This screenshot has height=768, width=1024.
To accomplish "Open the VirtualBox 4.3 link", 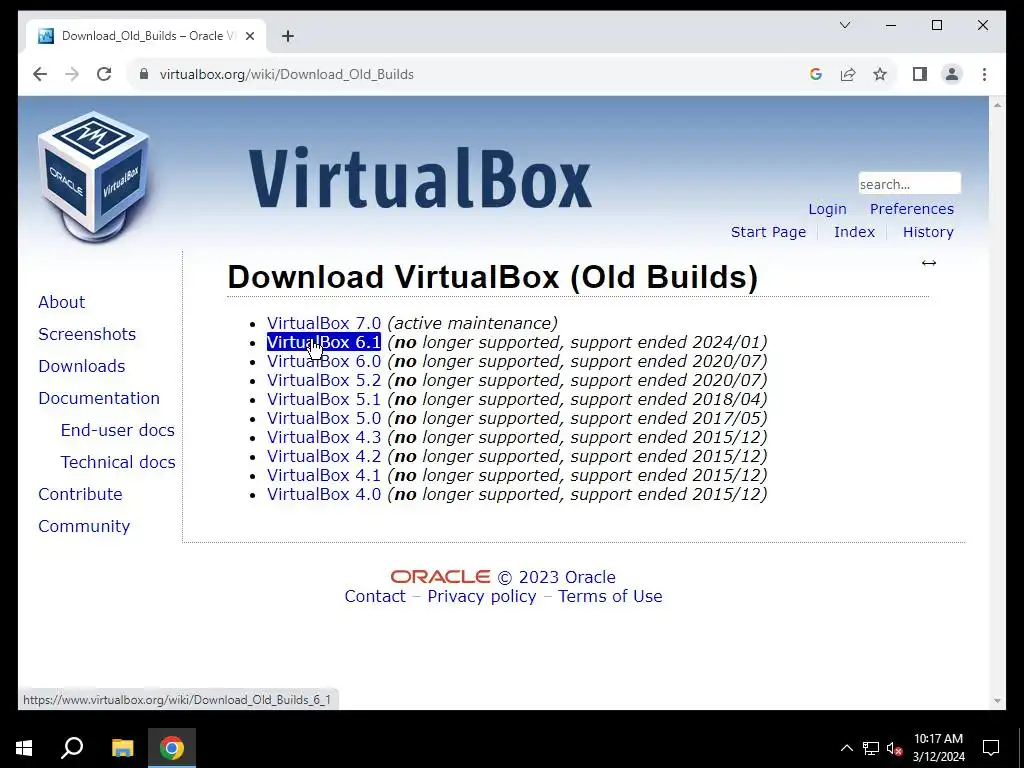I will [323, 437].
